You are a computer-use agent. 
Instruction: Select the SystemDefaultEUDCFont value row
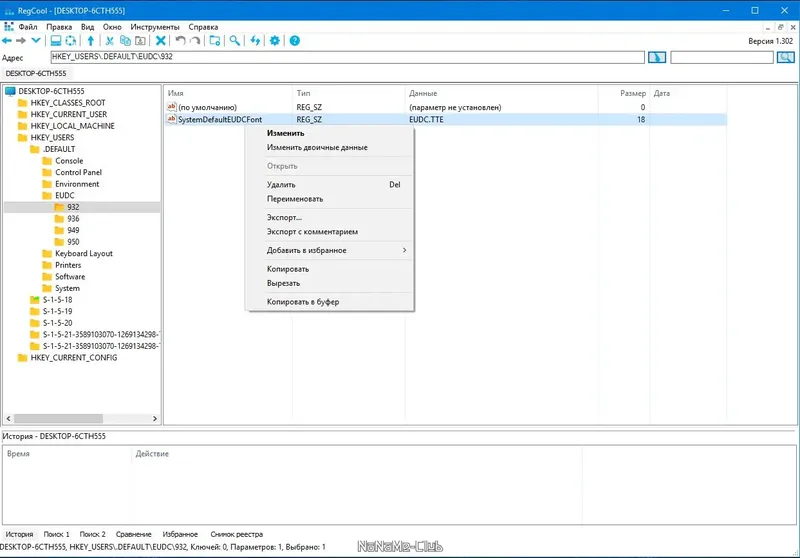pos(446,119)
